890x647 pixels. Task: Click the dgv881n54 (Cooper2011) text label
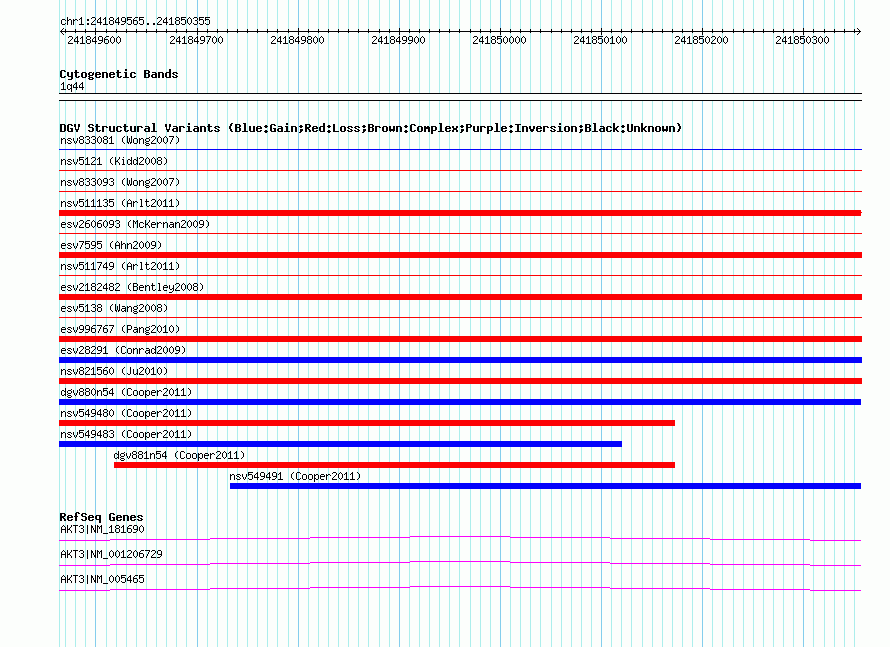pos(179,455)
